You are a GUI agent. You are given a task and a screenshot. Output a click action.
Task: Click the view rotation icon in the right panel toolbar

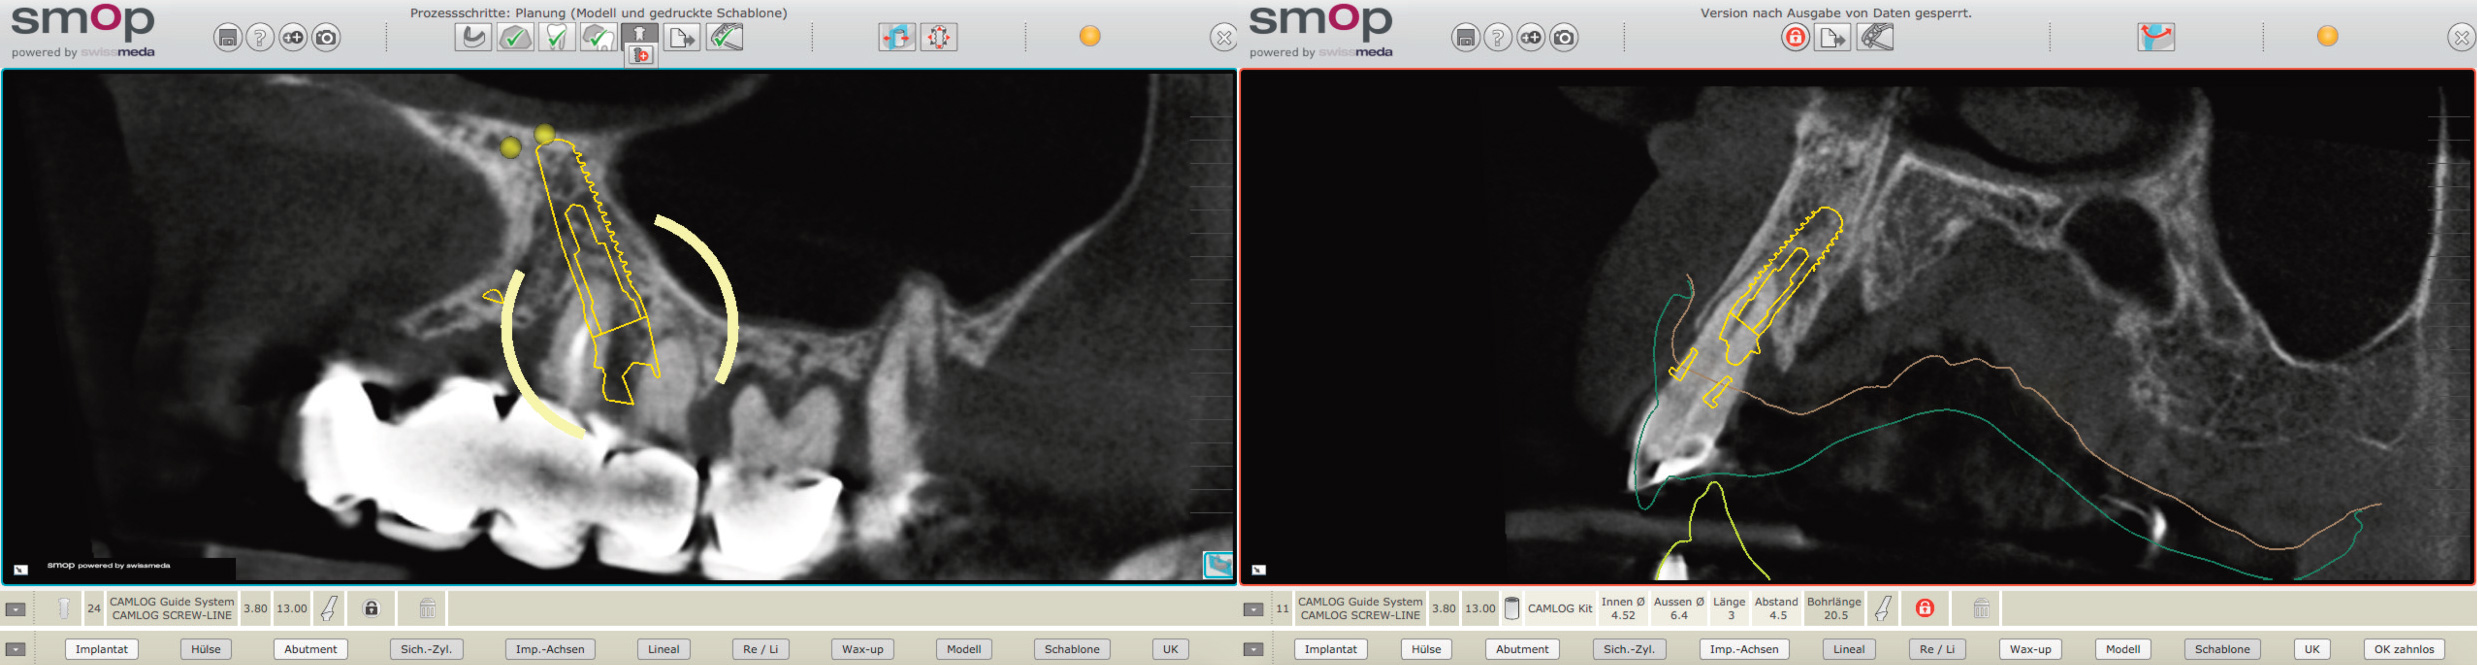[x=2155, y=38]
